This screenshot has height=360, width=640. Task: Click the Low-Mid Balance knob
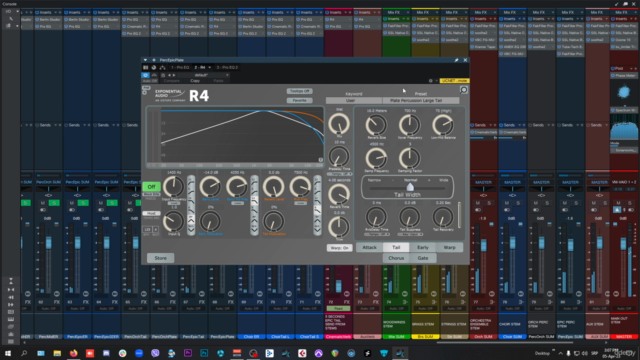point(443,124)
